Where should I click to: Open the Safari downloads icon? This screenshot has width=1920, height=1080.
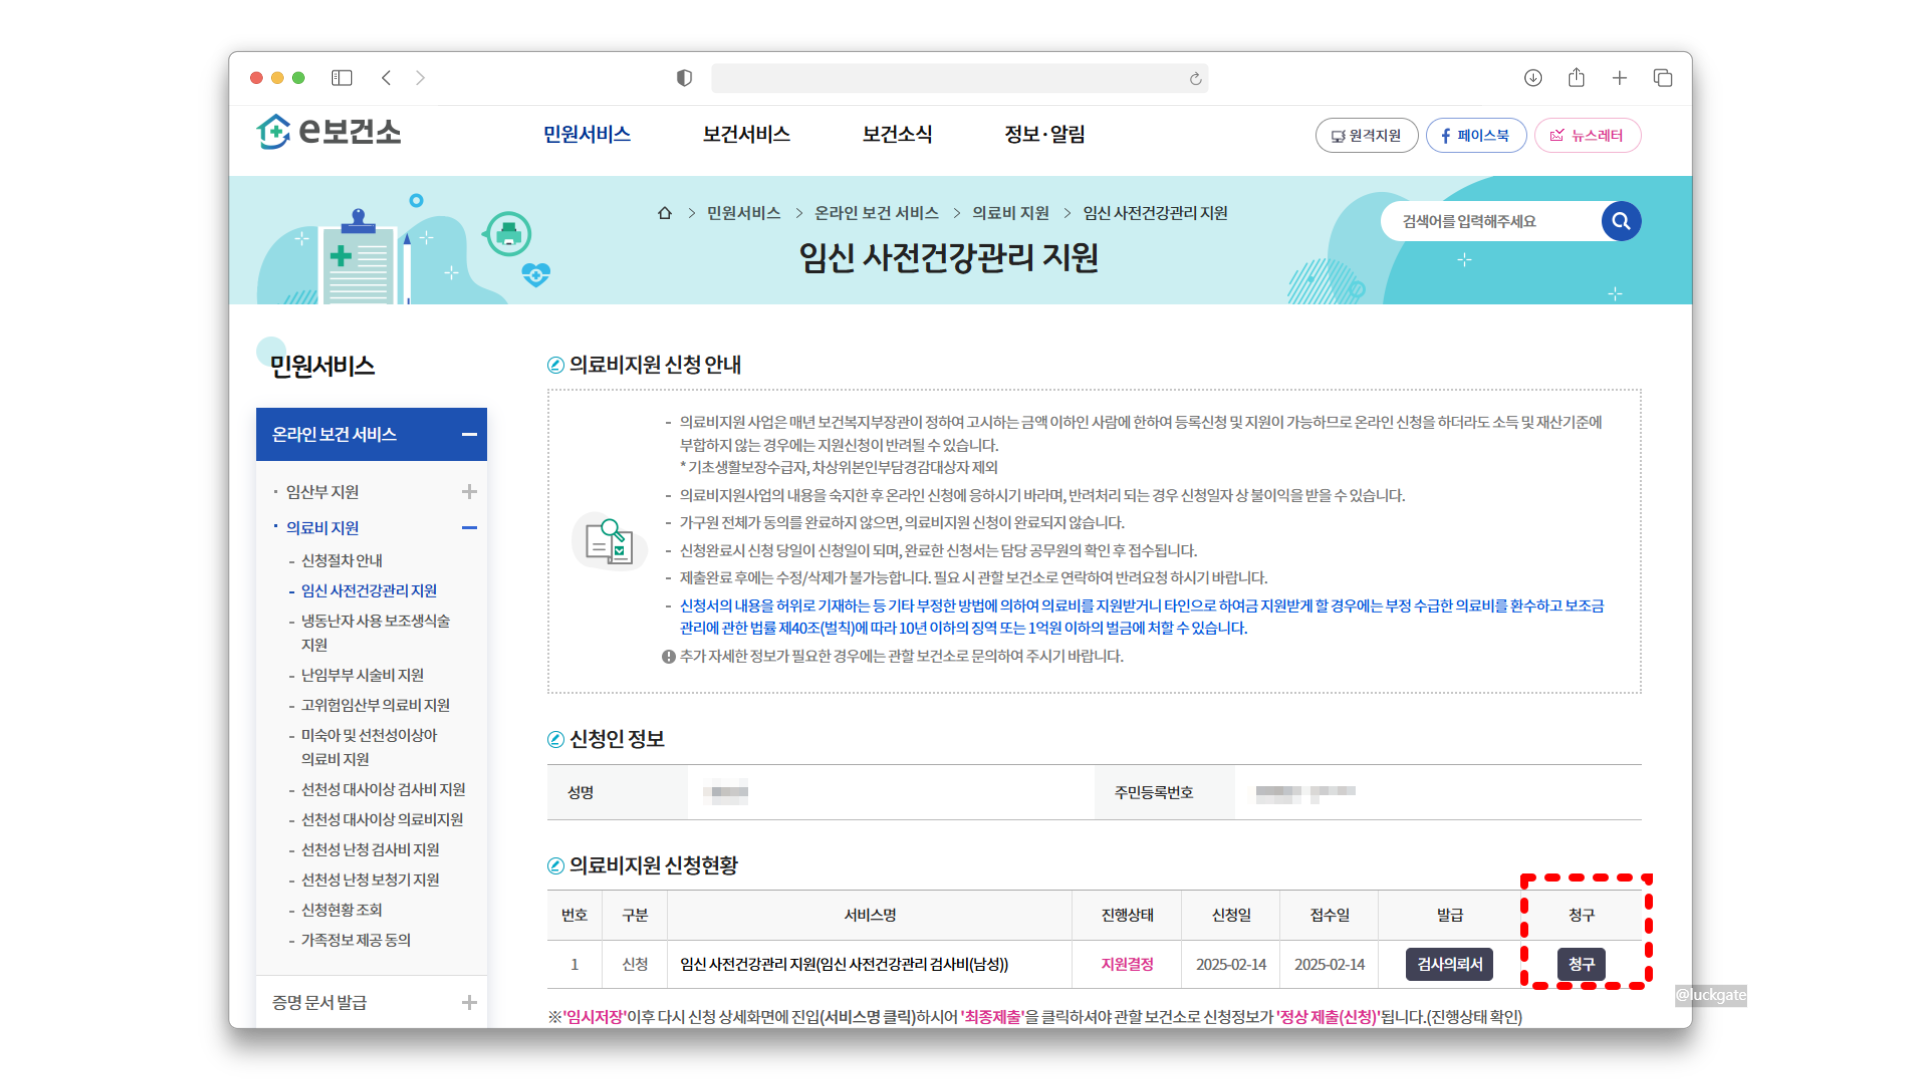(1533, 78)
